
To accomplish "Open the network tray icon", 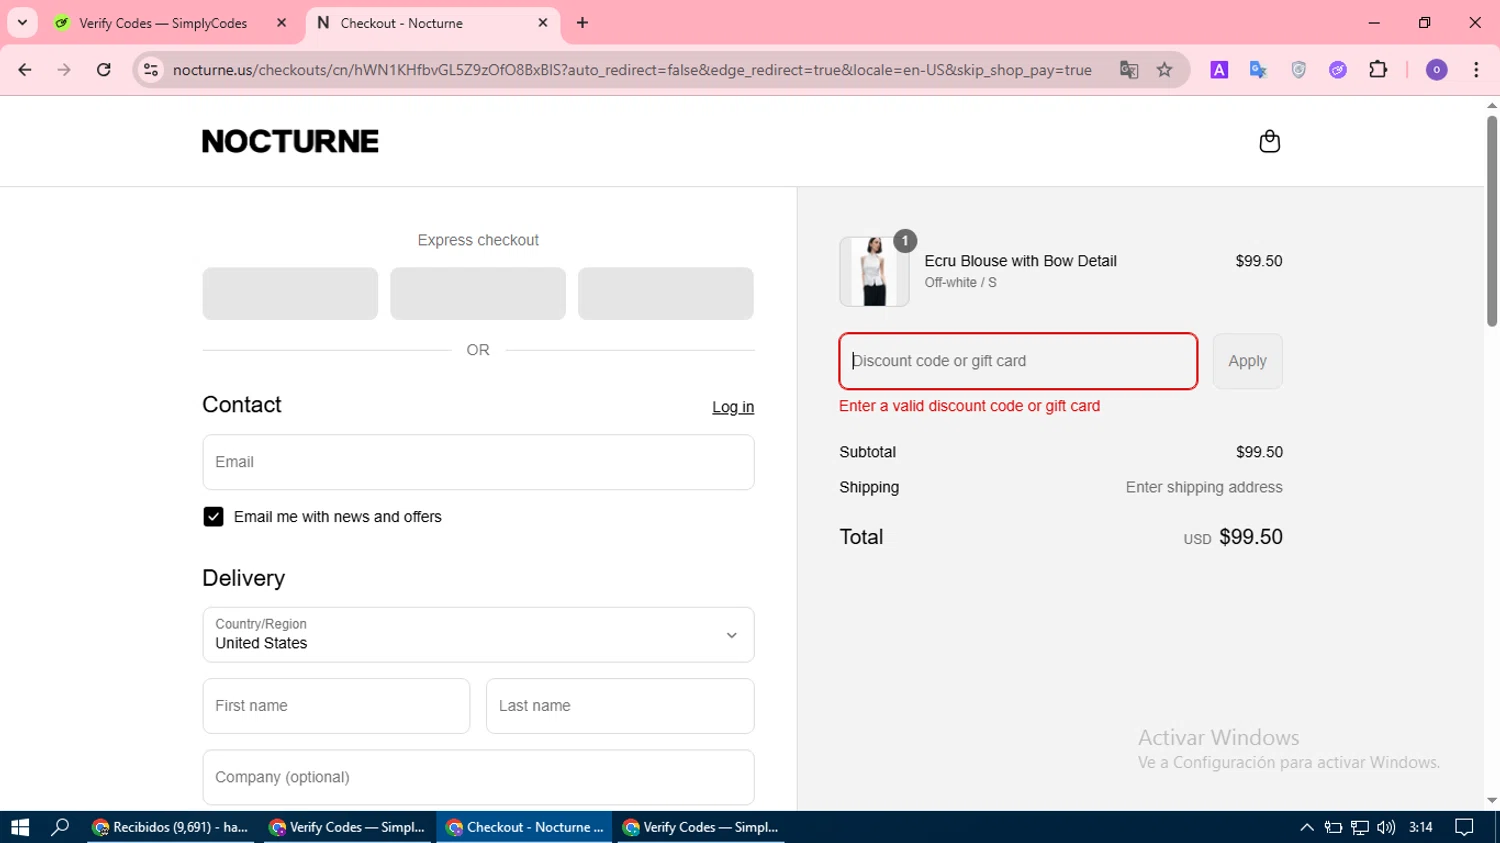I will point(1359,827).
